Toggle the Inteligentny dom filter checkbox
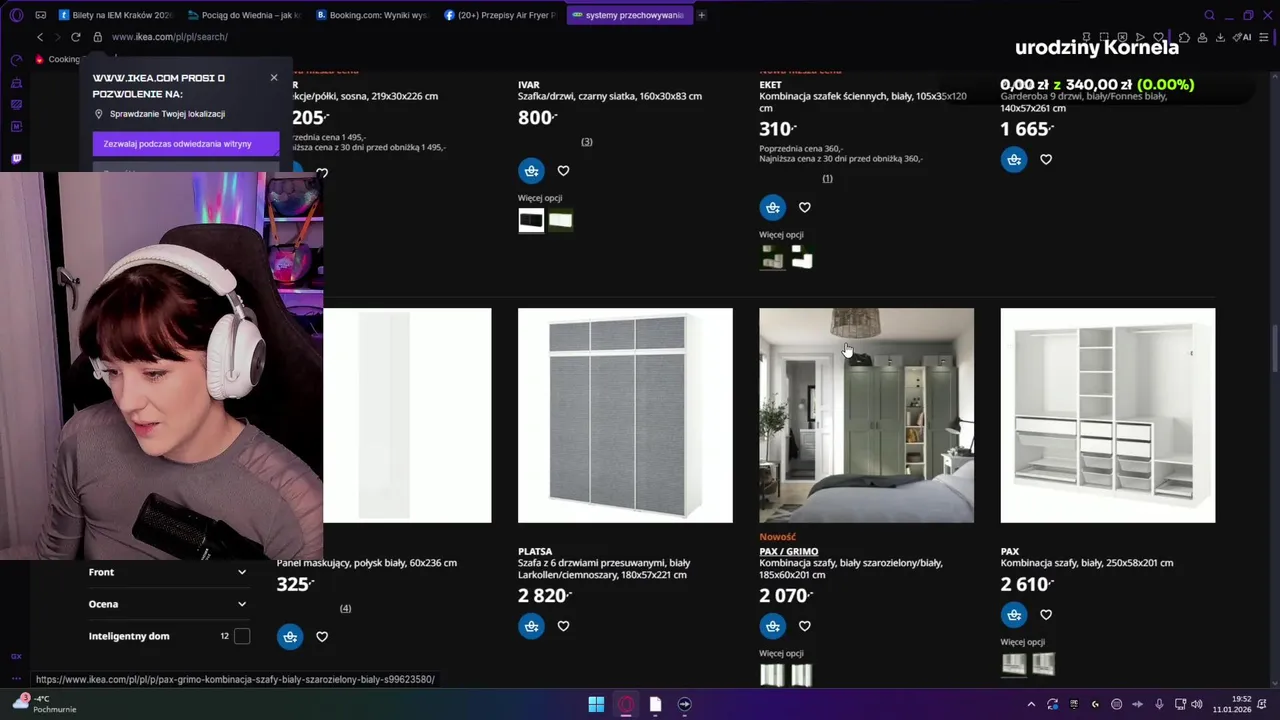The image size is (1280, 720). [x=241, y=636]
